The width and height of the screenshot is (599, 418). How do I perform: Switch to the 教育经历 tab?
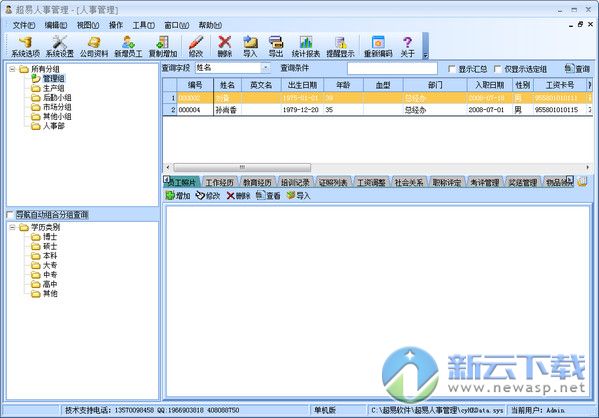click(x=257, y=183)
